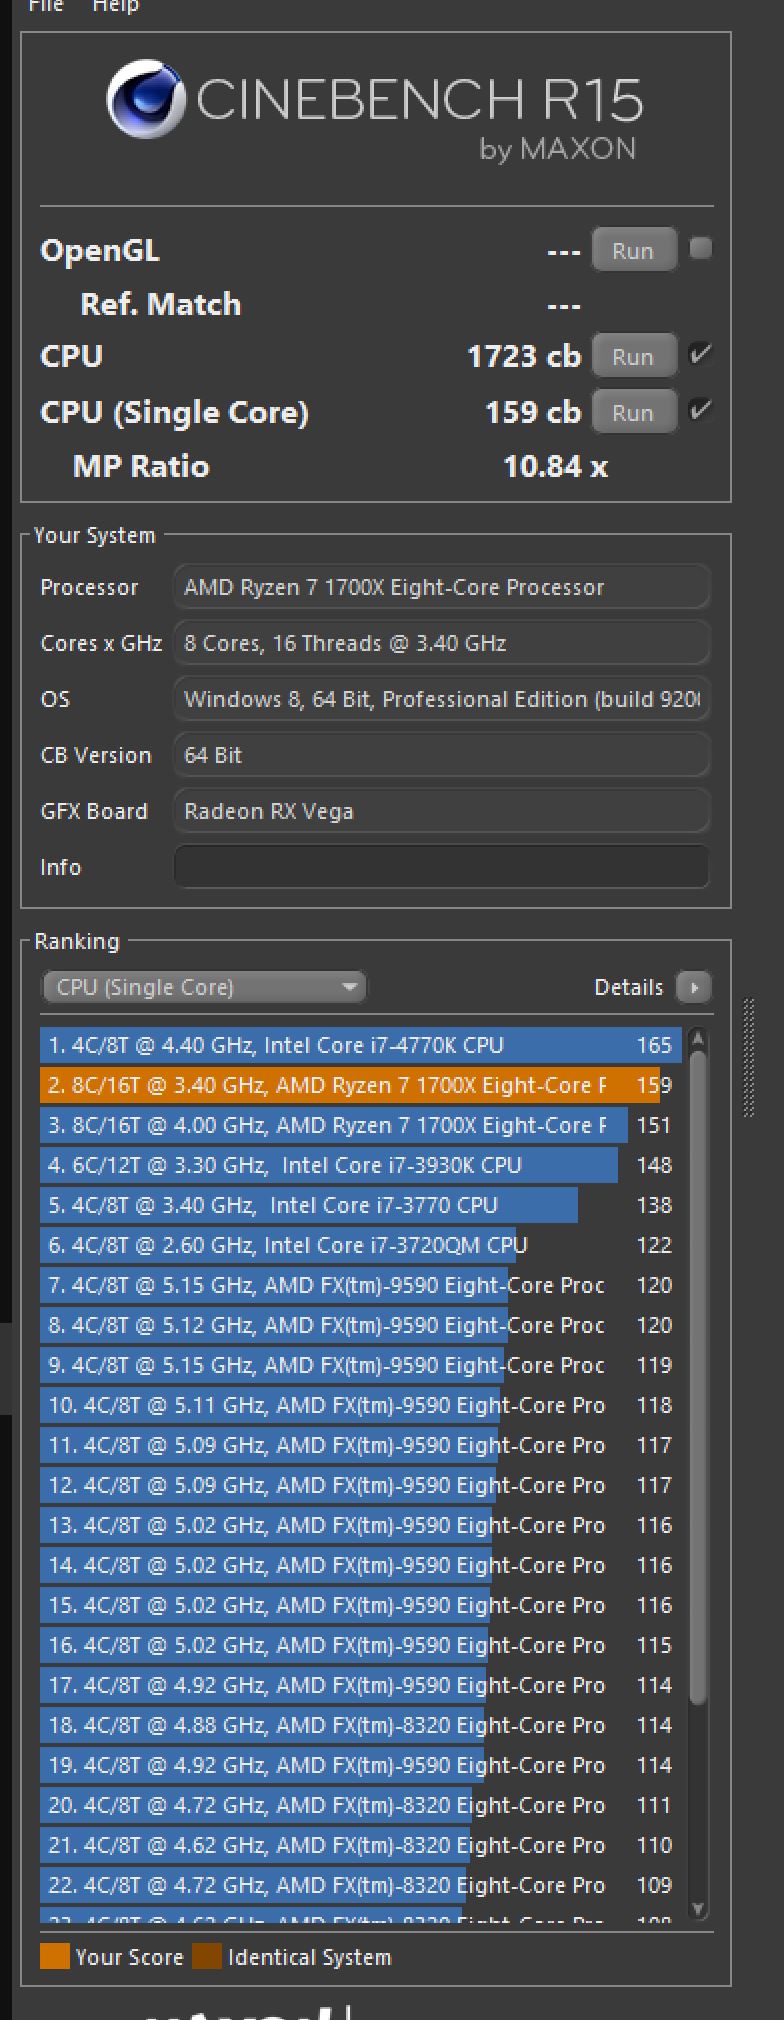784x2020 pixels.
Task: Select ranking row 19 FX-9590 at 4.92 GHz
Action: click(x=361, y=1765)
